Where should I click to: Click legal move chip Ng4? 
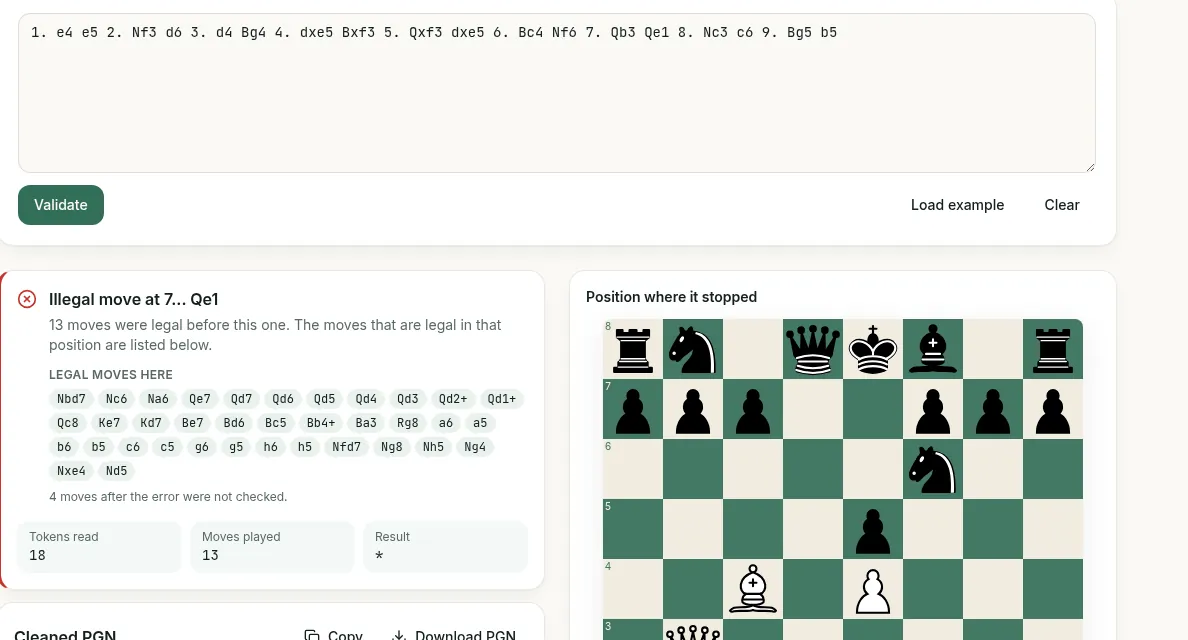(x=475, y=447)
